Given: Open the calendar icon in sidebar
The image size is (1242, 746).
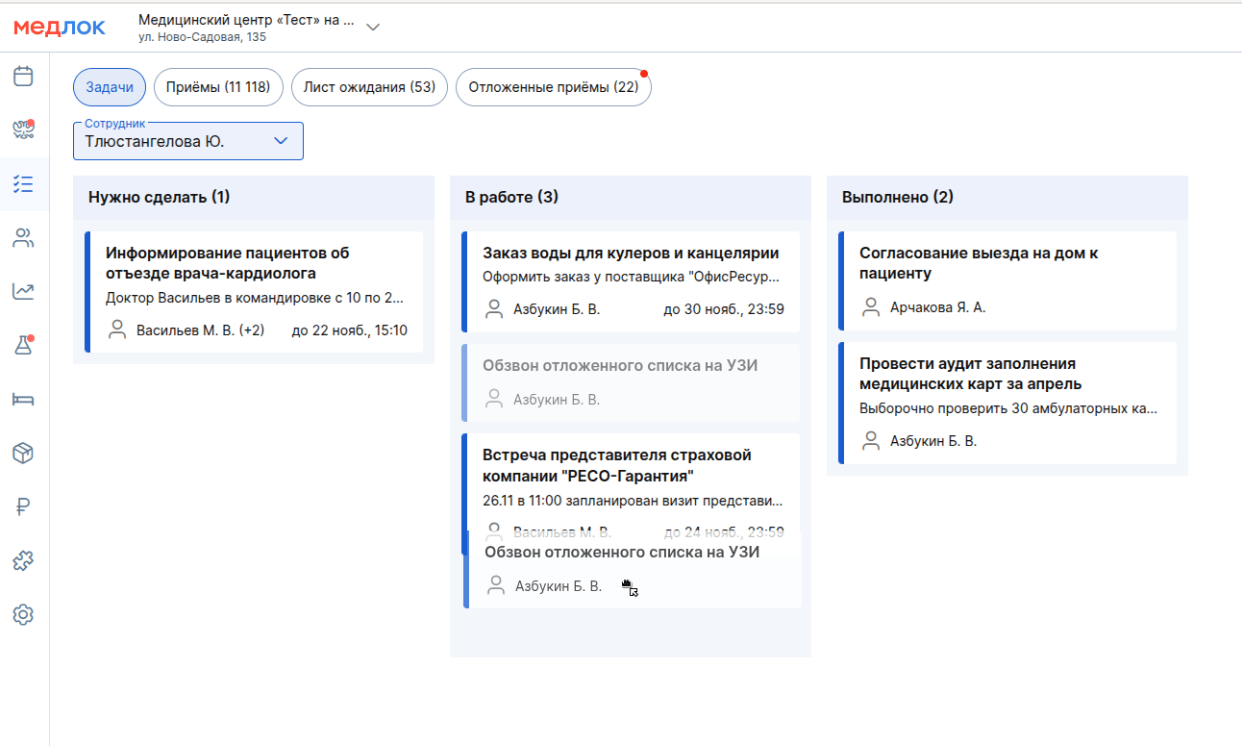Looking at the screenshot, I should pos(23,76).
